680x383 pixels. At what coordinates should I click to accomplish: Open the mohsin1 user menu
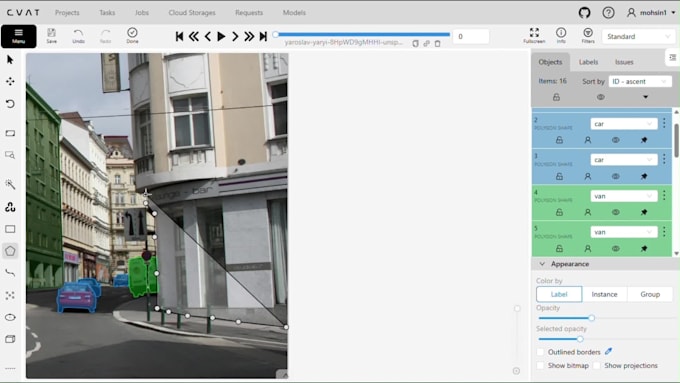651,13
